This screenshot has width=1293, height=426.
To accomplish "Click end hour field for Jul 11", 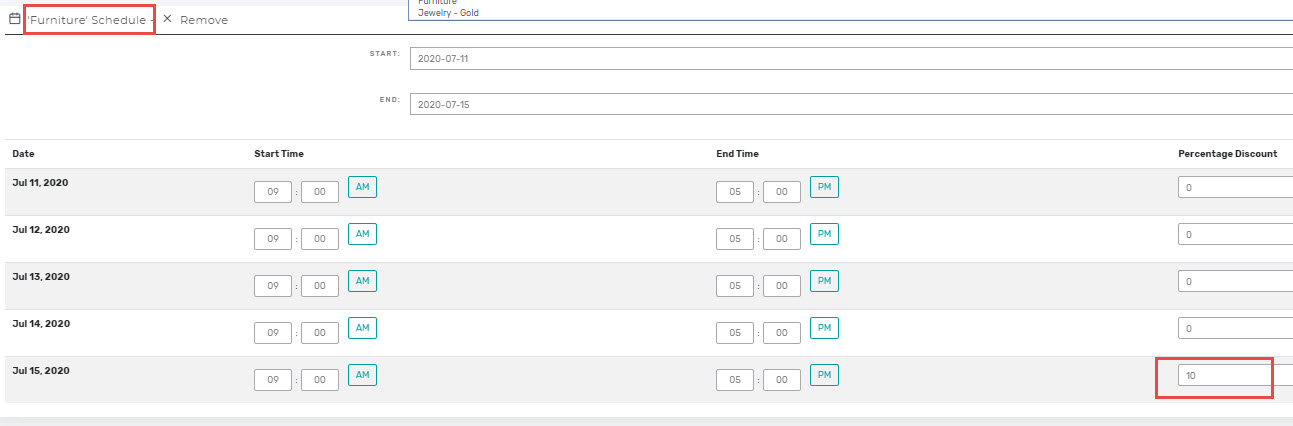I will click(735, 192).
